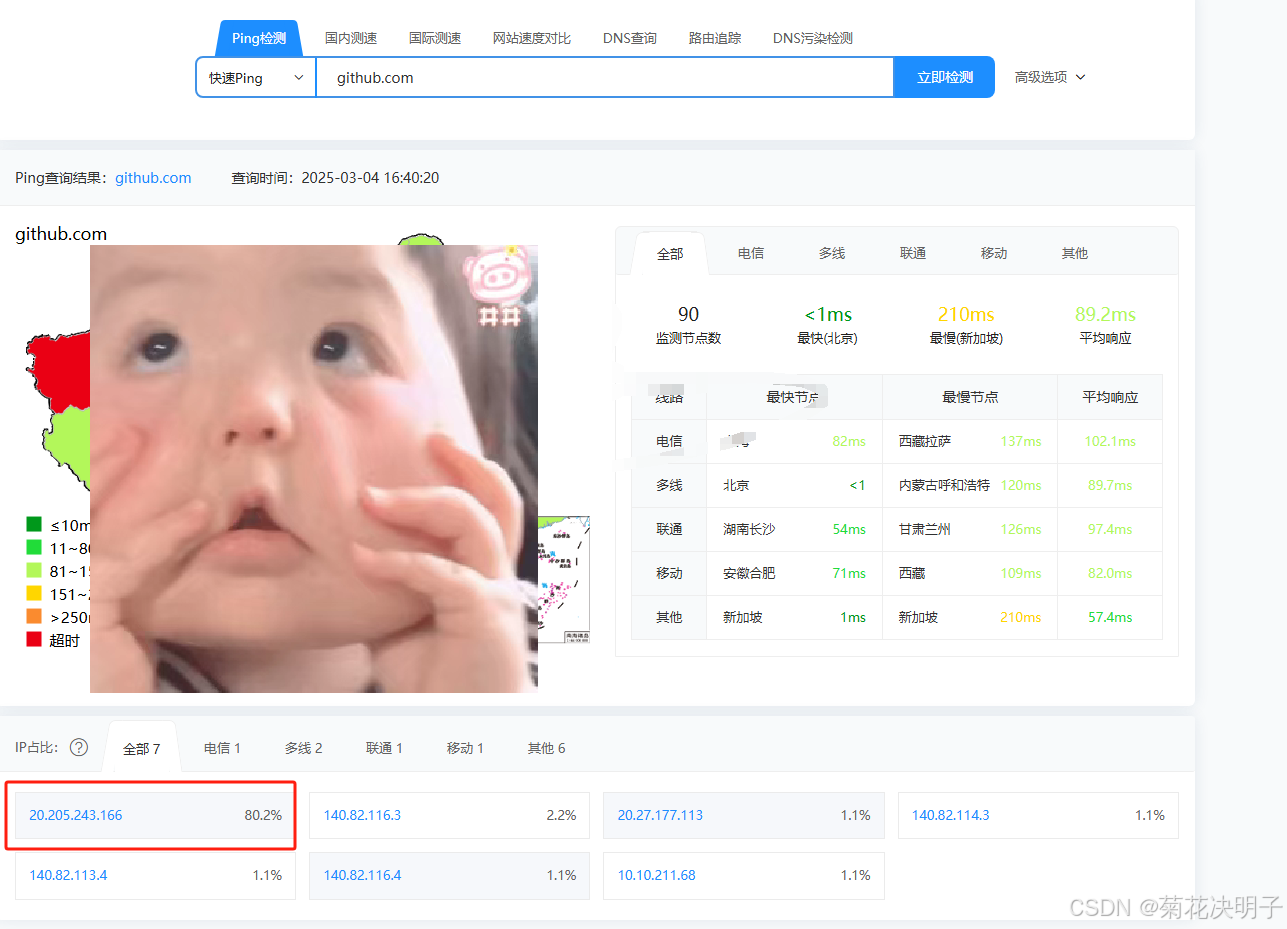Click 甘肃兰州 slowest node cell
1287x929 pixels.
(x=925, y=529)
